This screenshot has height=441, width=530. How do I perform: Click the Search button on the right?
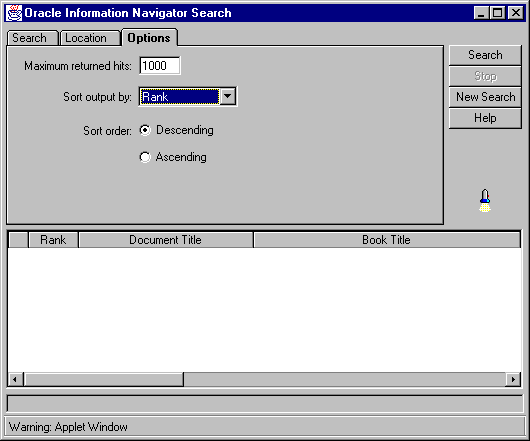(485, 55)
